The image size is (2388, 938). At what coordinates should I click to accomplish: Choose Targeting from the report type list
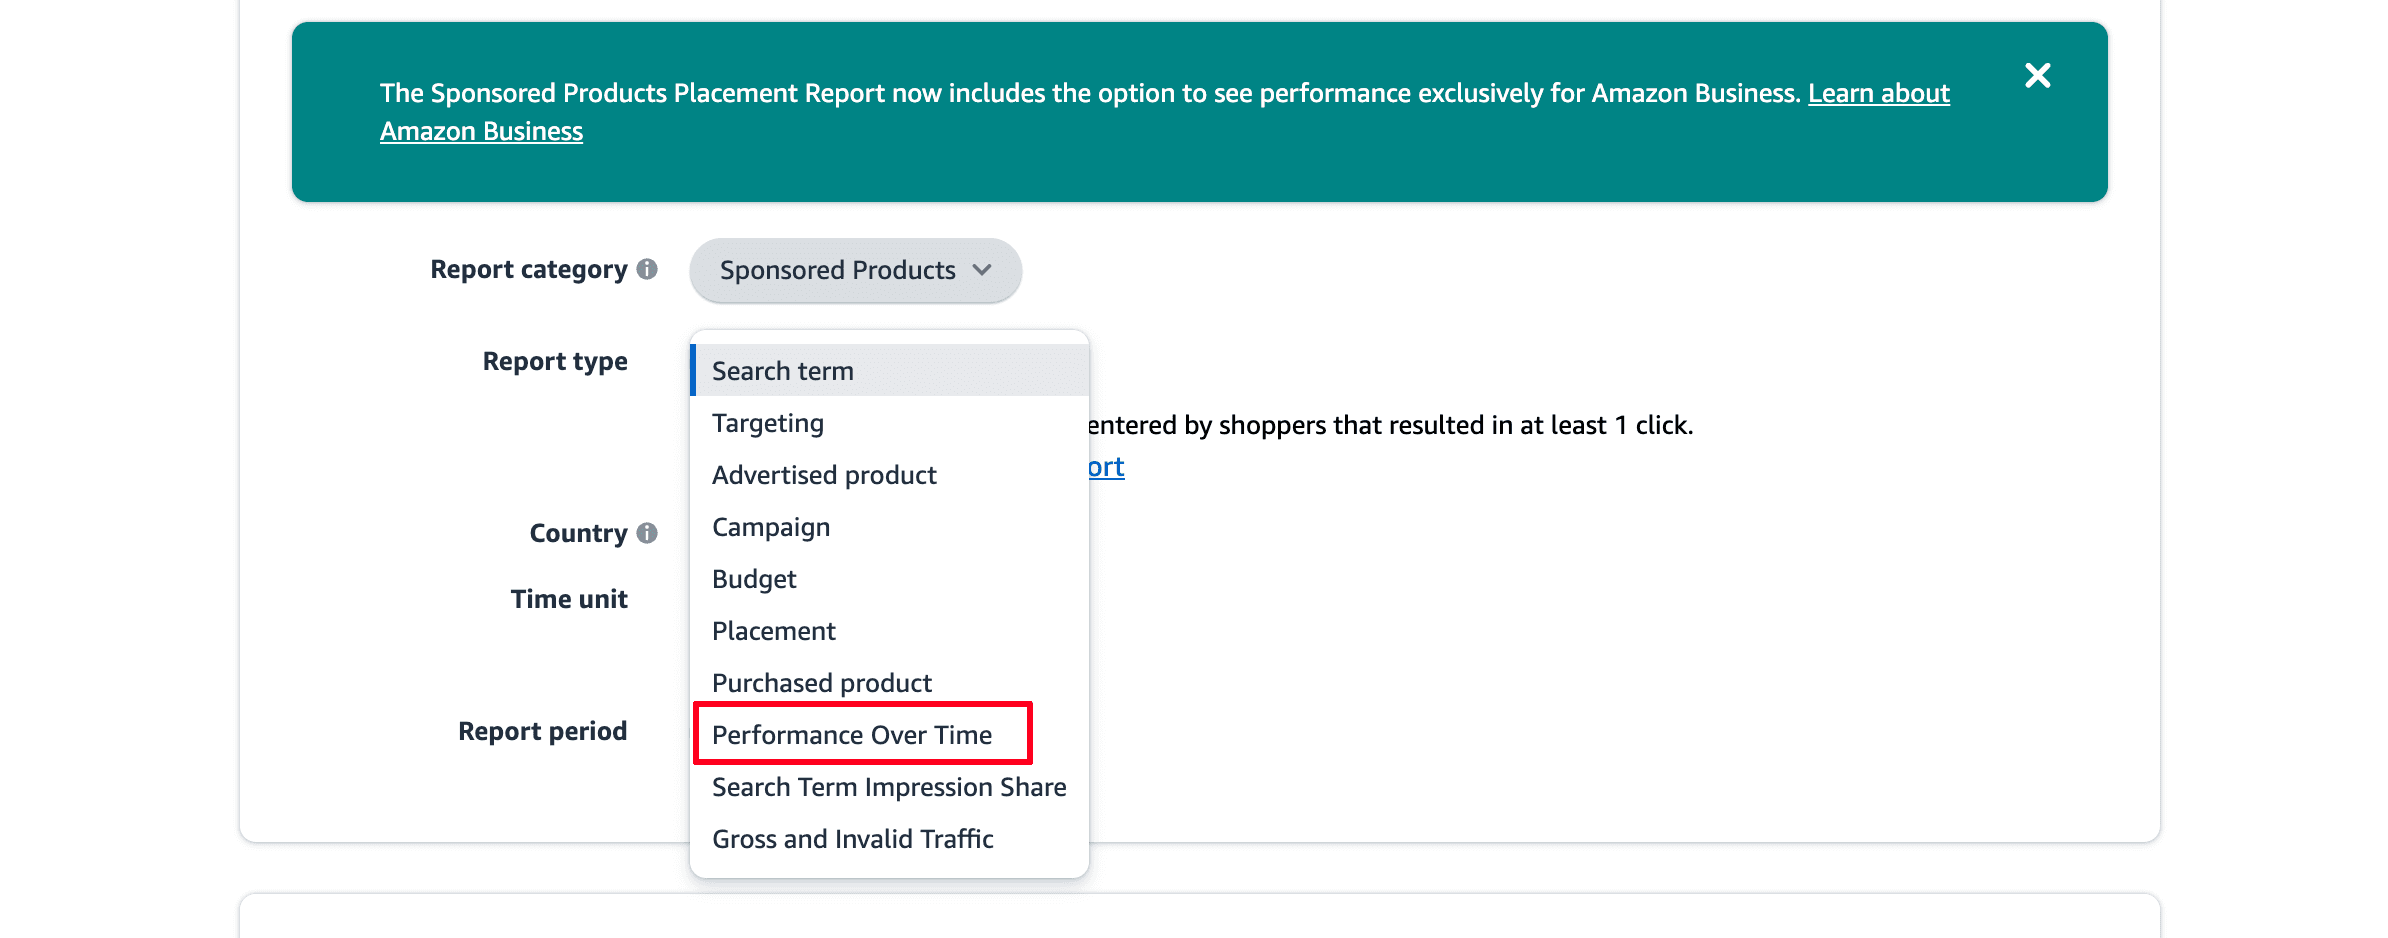pos(767,422)
